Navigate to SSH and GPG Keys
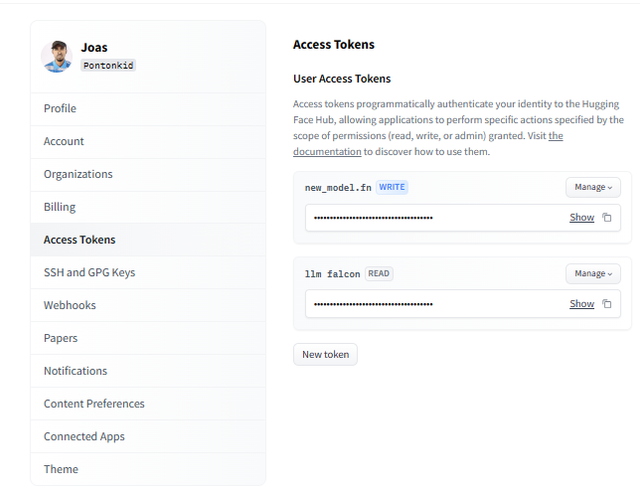The width and height of the screenshot is (640, 495). point(89,272)
